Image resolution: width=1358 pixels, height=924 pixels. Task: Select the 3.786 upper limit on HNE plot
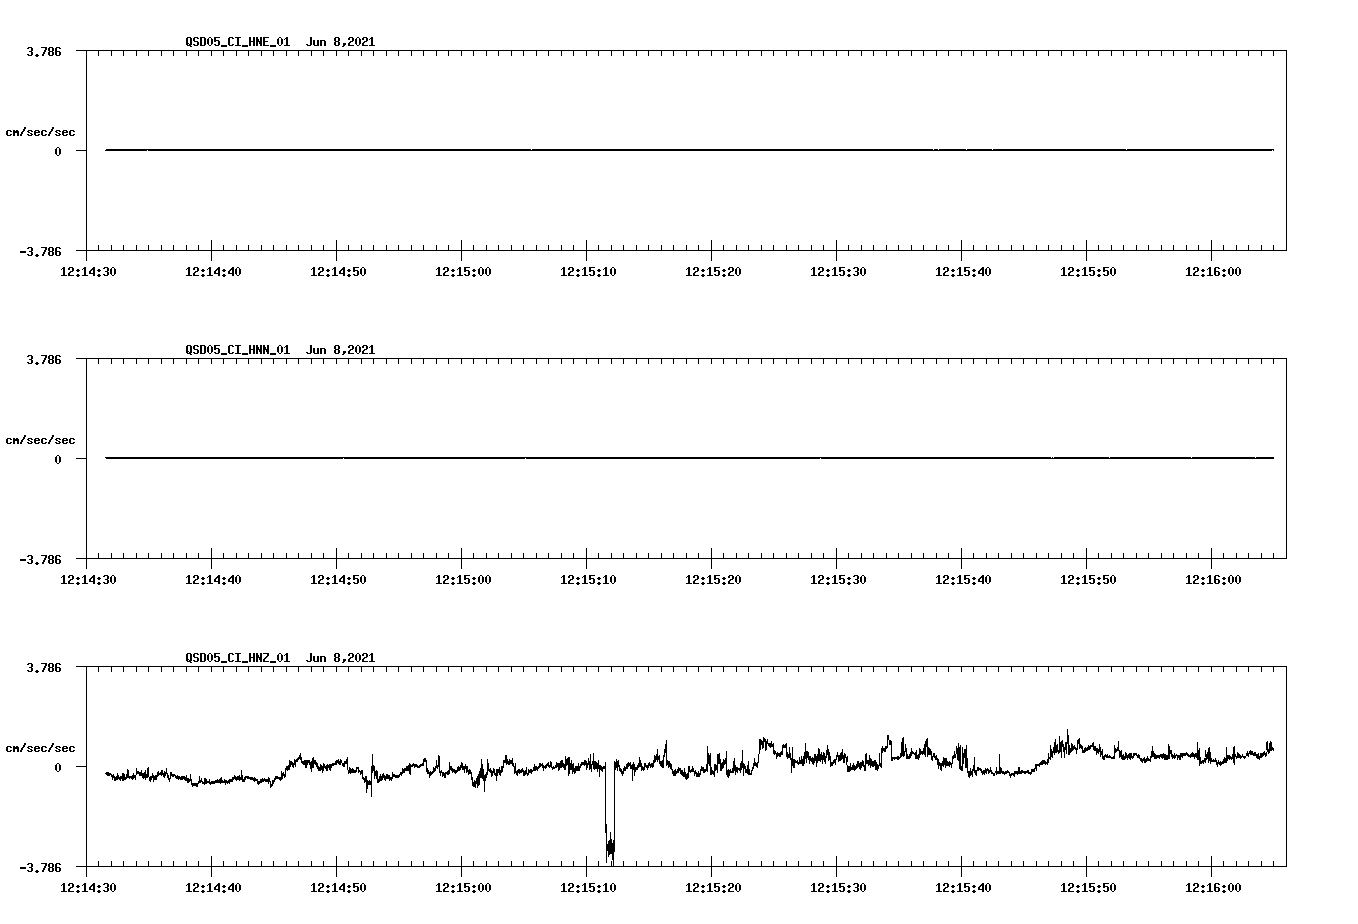(44, 51)
